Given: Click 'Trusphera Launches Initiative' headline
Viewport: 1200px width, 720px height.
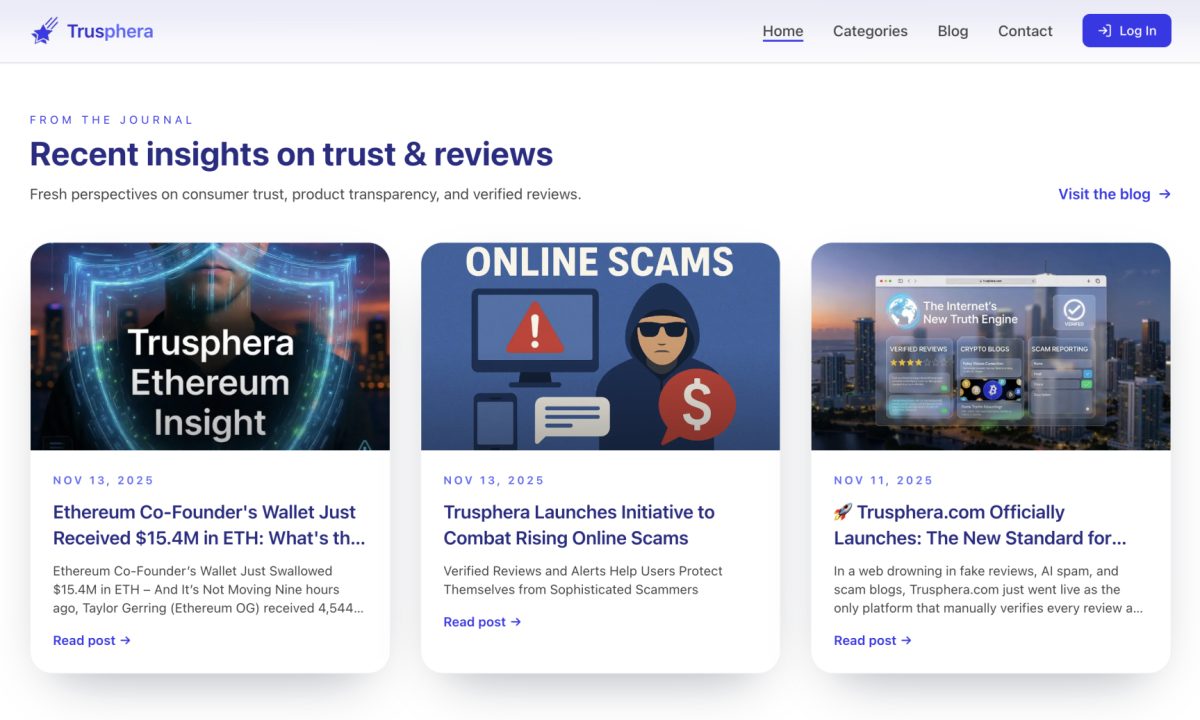Looking at the screenshot, I should tap(578, 524).
